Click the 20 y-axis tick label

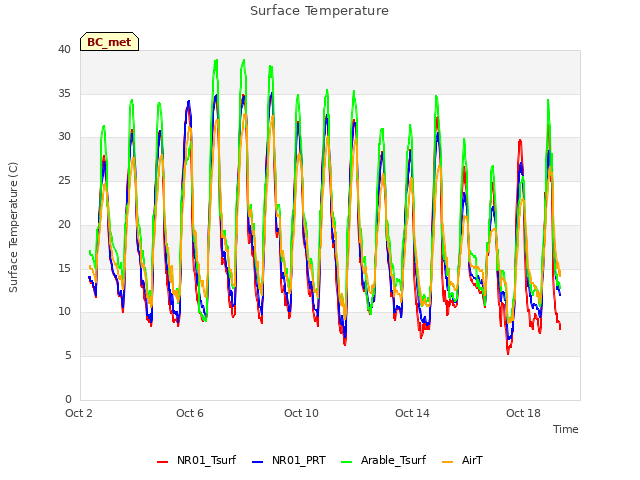coord(64,224)
